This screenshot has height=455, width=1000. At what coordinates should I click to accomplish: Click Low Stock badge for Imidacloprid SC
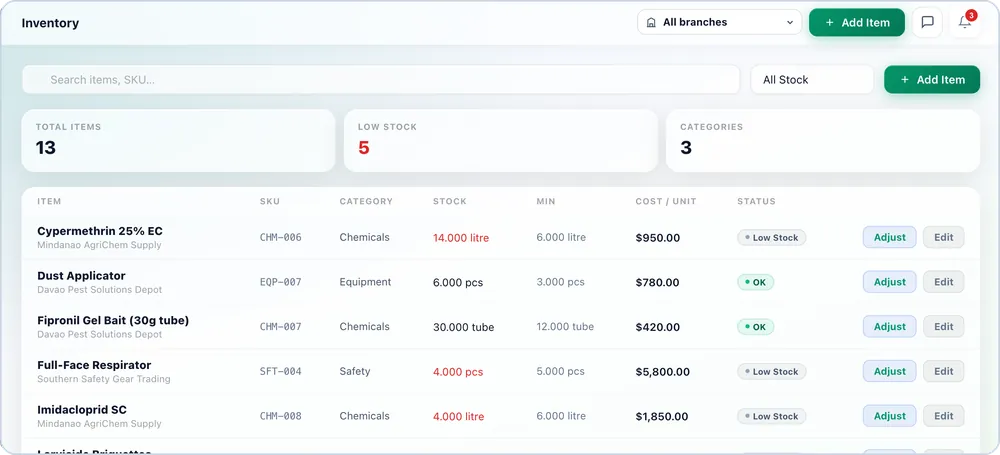click(x=772, y=416)
